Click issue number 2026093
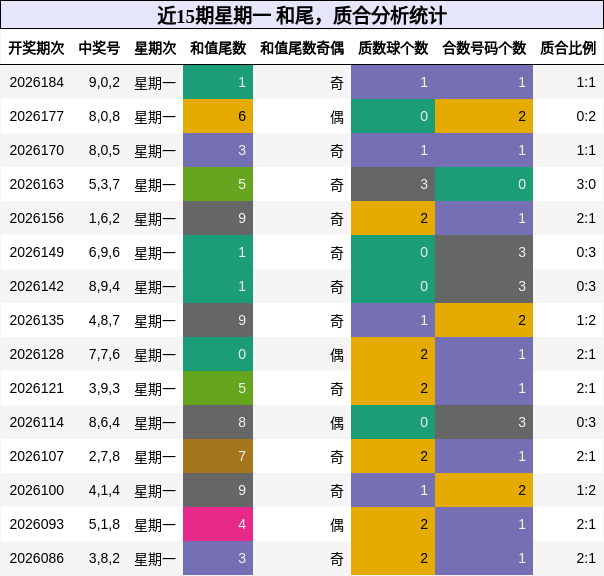This screenshot has height=576, width=604. tap(37, 524)
